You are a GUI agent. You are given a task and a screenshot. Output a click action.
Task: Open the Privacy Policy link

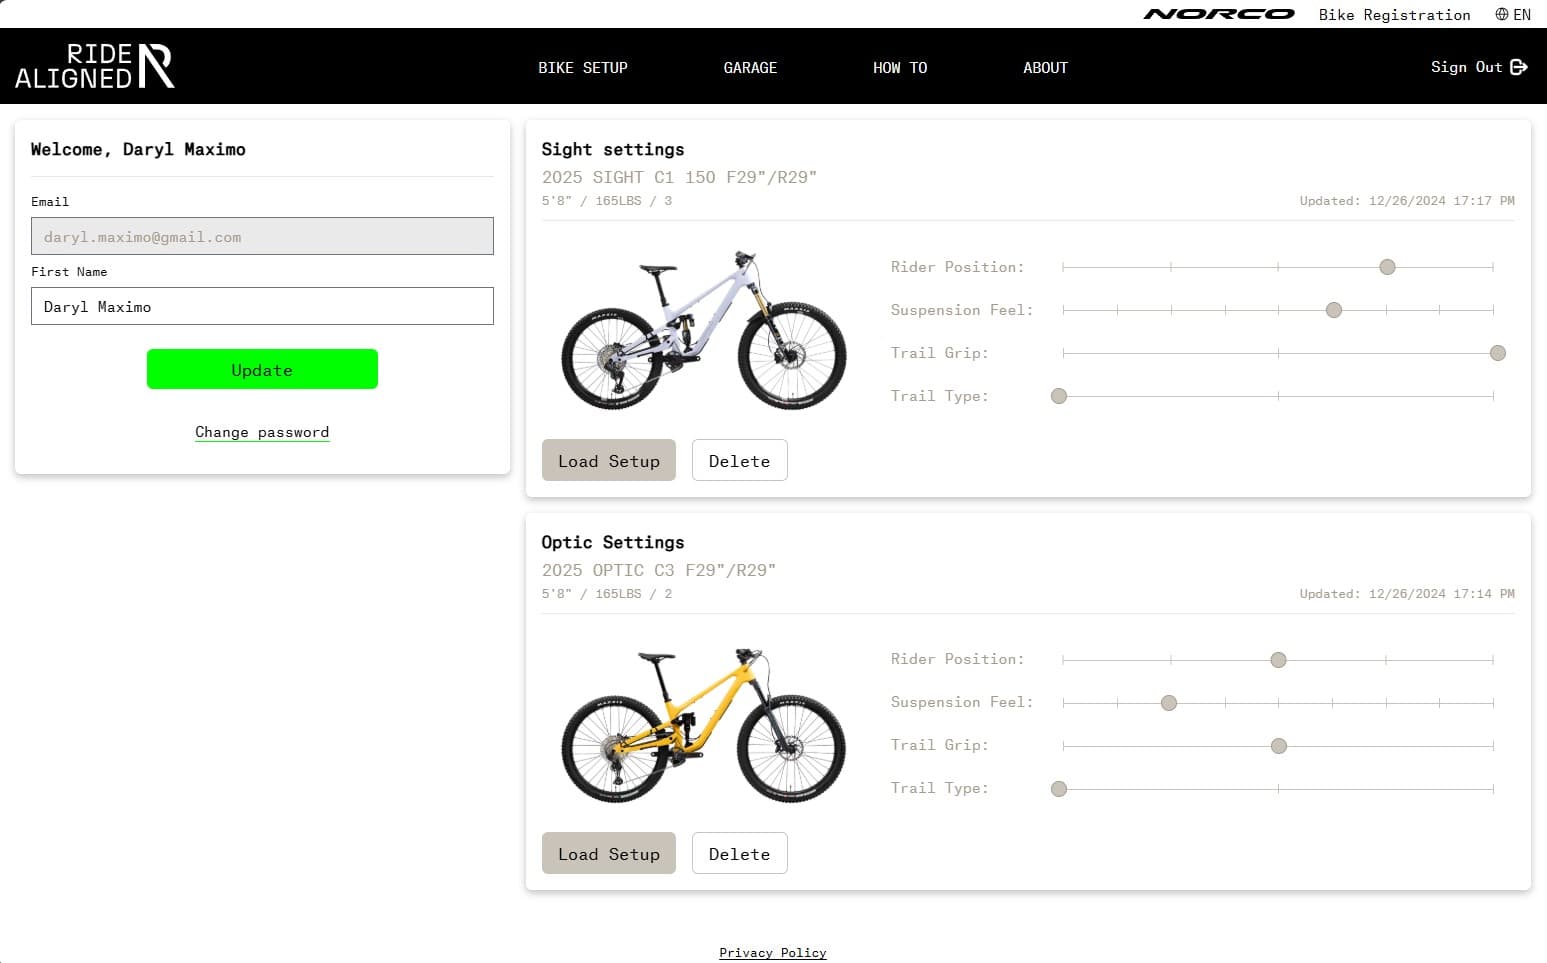773,952
